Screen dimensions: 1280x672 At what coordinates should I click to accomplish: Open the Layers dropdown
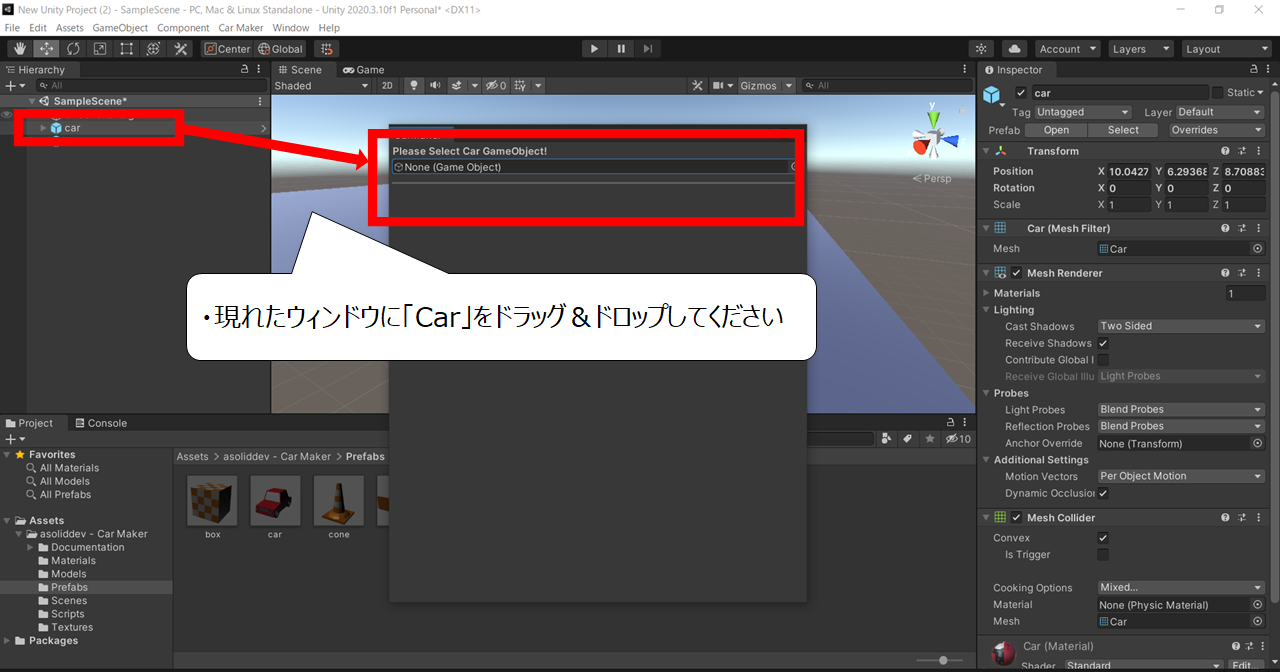tap(1140, 49)
